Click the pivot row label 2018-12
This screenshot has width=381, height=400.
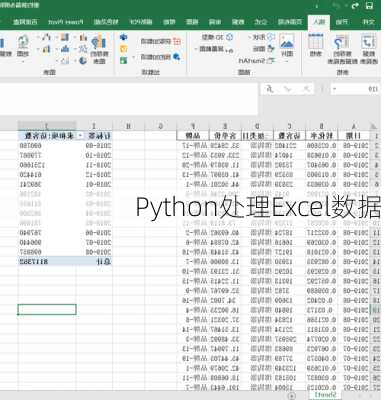99,175
